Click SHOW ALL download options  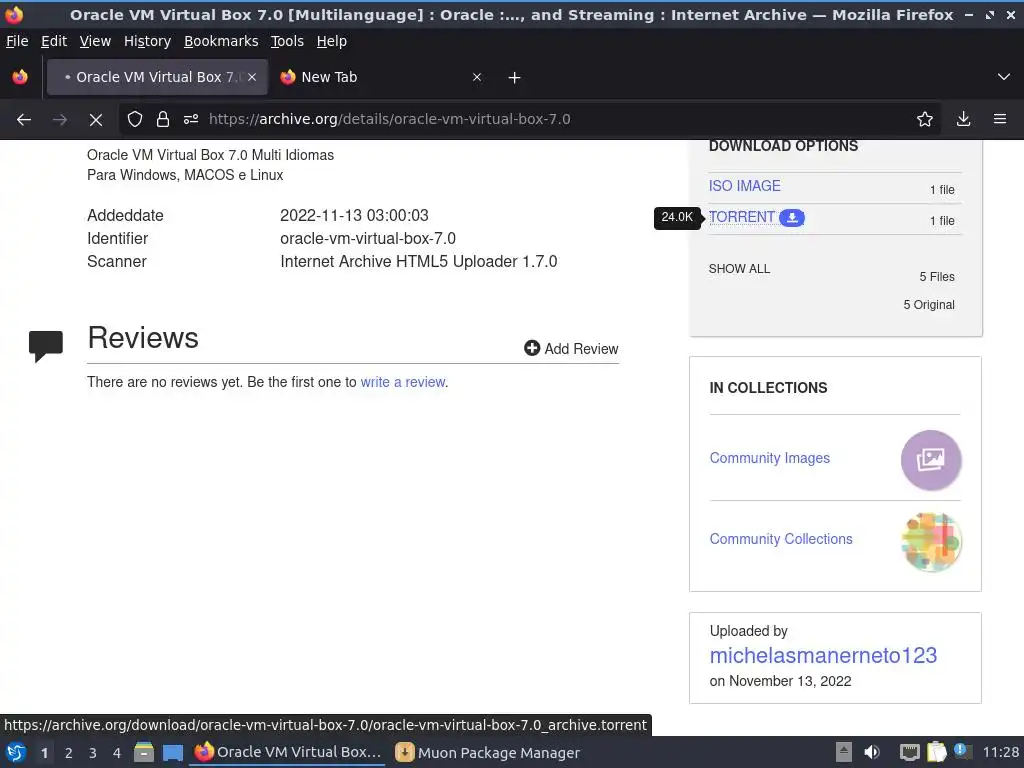pos(739,269)
